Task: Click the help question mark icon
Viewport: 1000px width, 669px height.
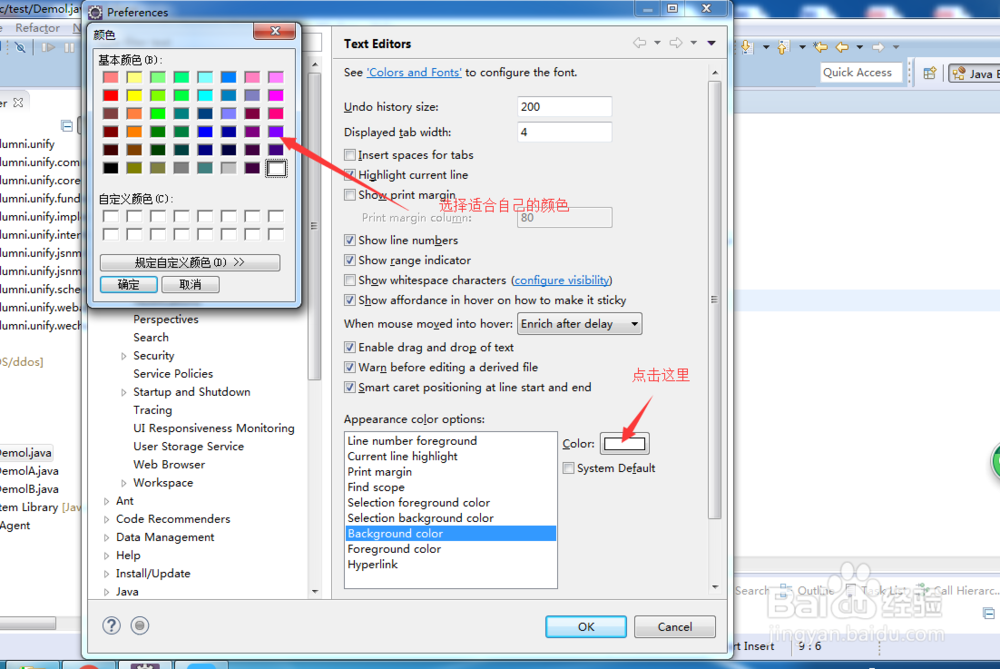Action: 112,626
